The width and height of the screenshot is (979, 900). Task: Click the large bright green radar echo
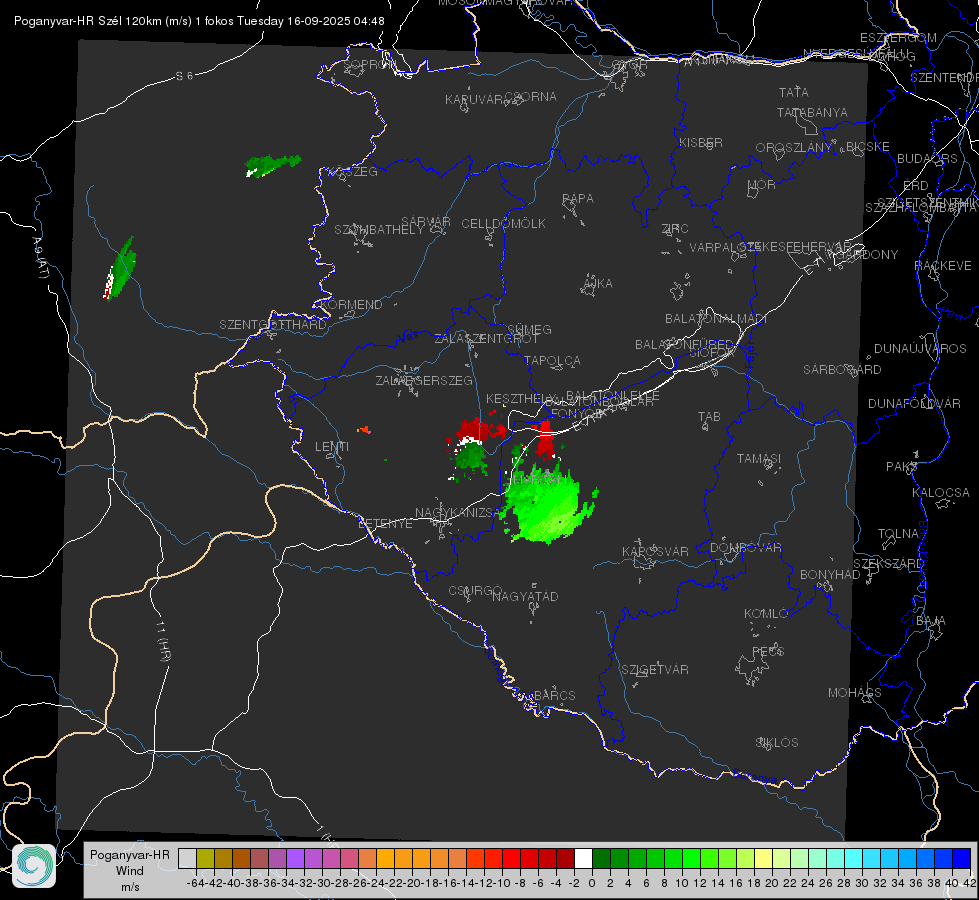point(544,503)
